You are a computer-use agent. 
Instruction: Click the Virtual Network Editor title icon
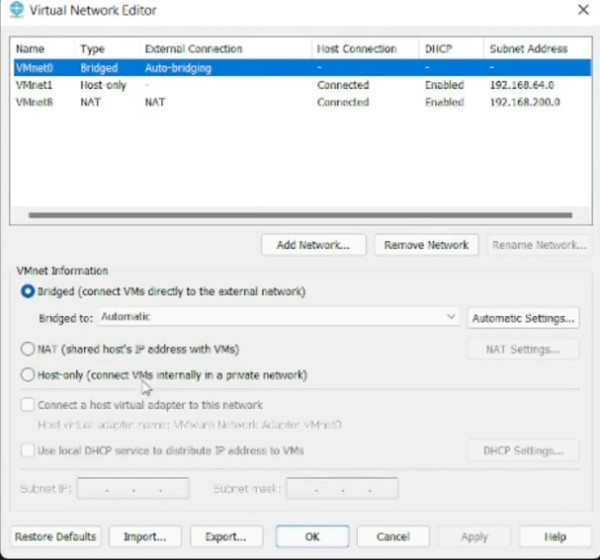point(16,11)
